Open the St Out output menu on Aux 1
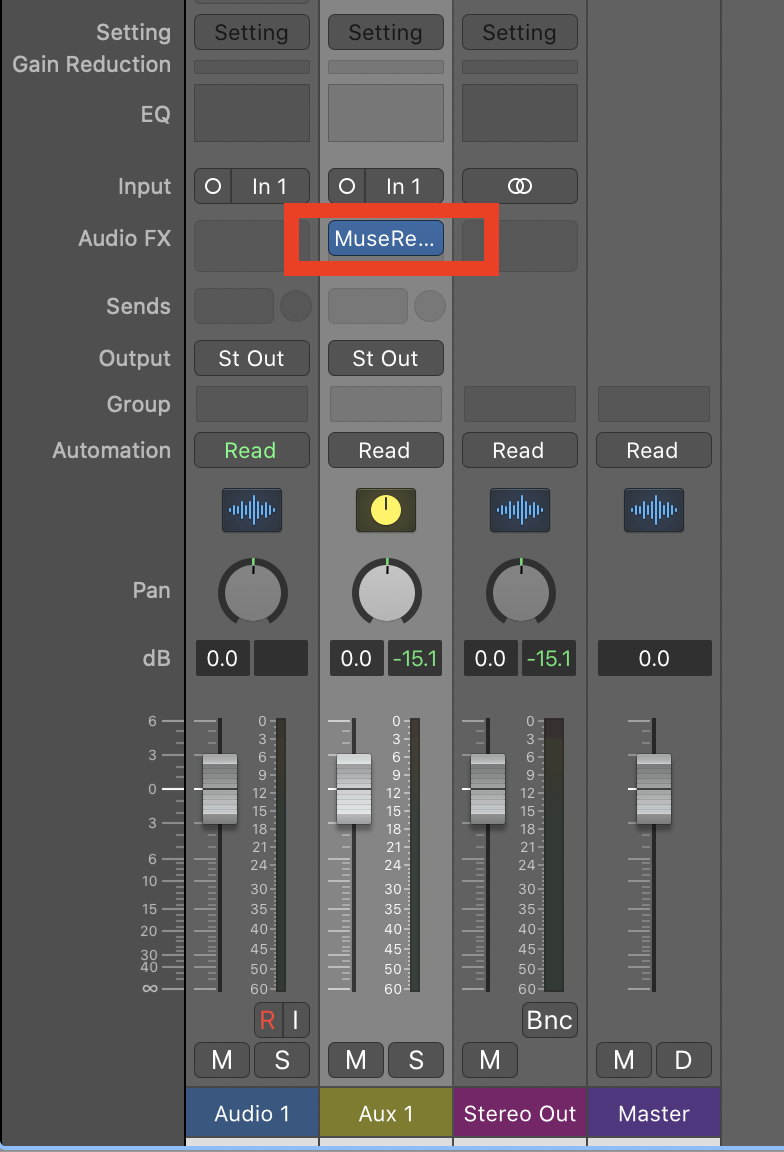Screen dimensions: 784x1152 tap(385, 358)
